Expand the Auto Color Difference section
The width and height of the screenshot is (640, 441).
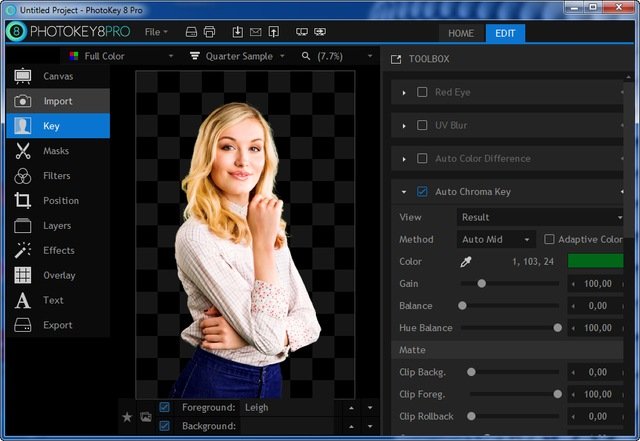click(404, 159)
